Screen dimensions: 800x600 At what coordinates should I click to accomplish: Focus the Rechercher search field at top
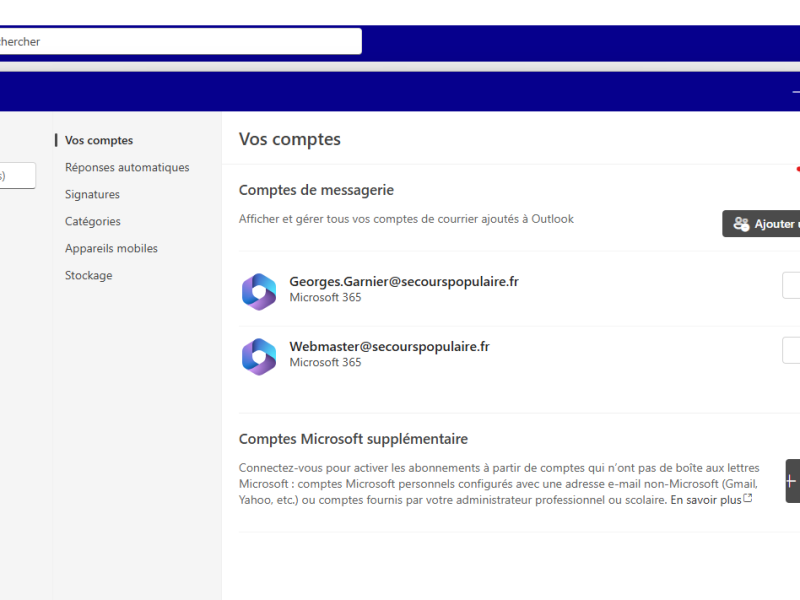pyautogui.click(x=181, y=41)
